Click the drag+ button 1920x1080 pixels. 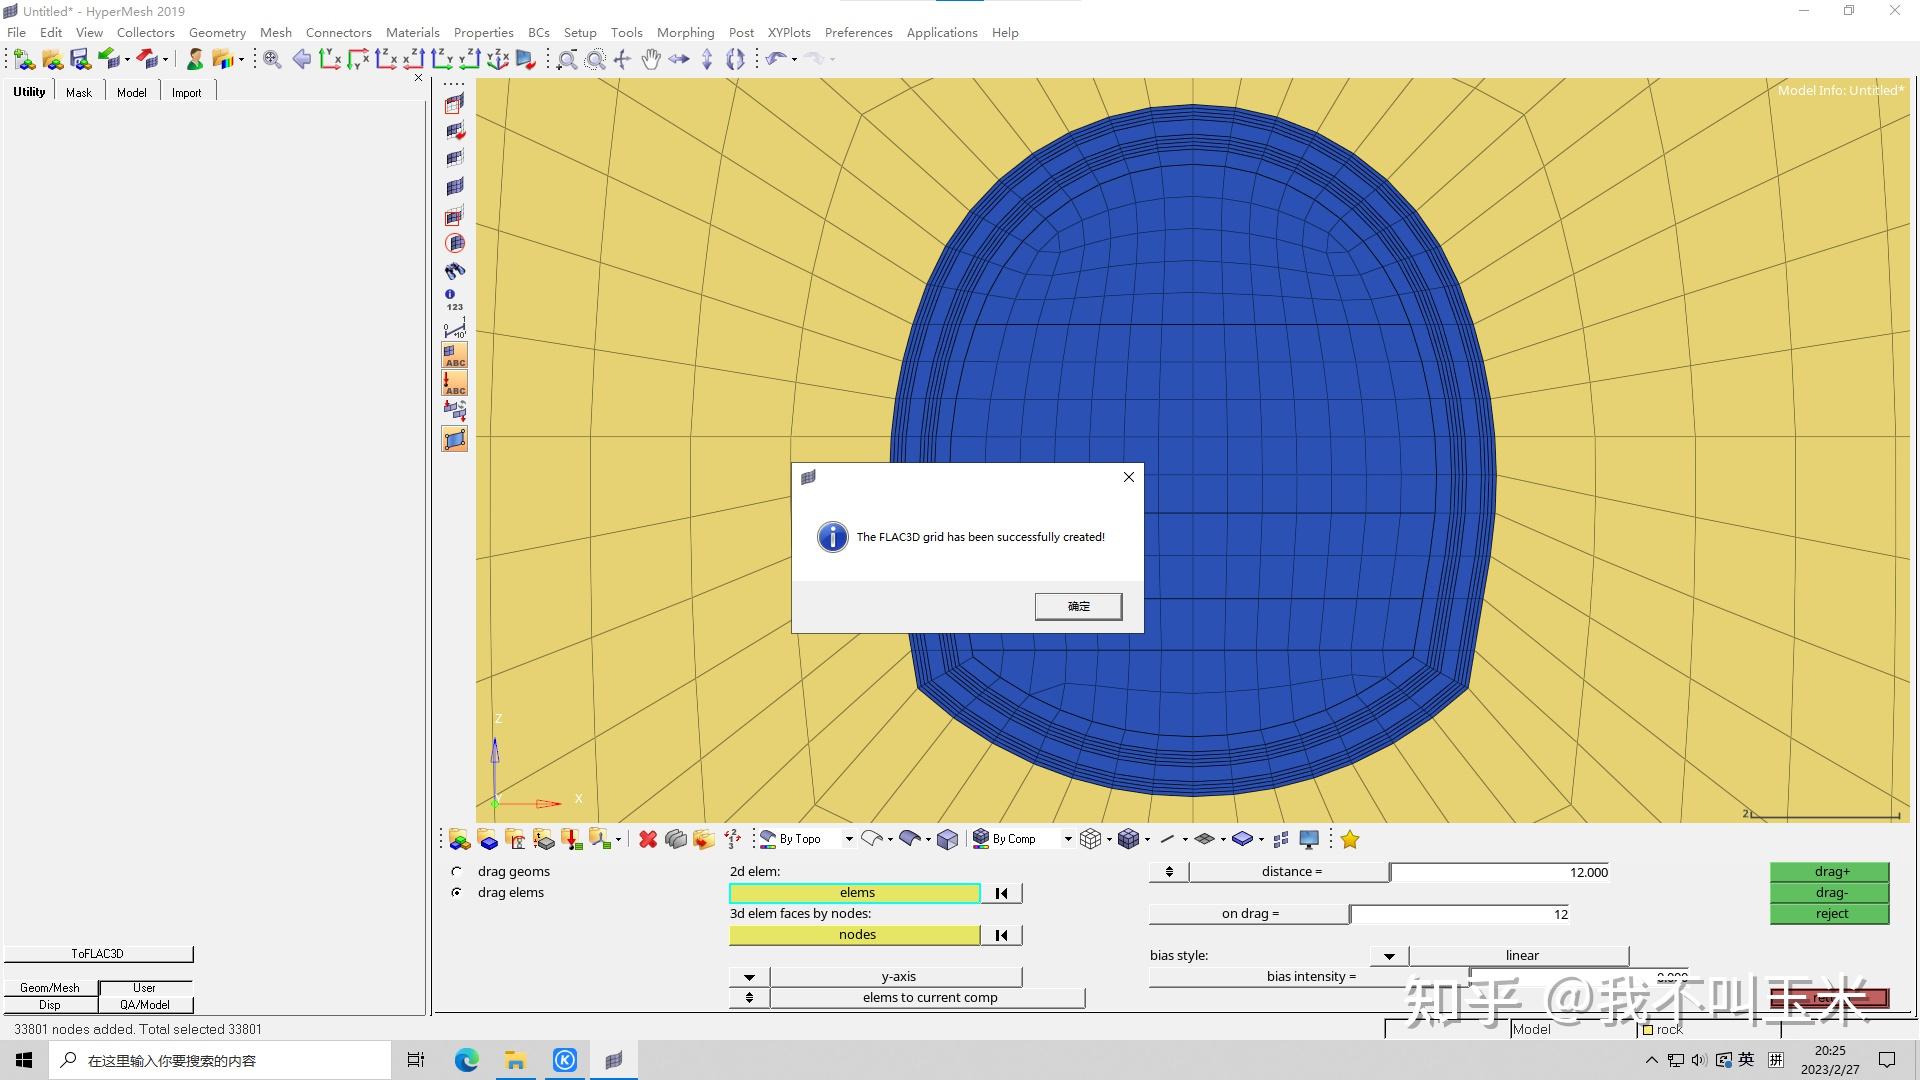pos(1830,871)
